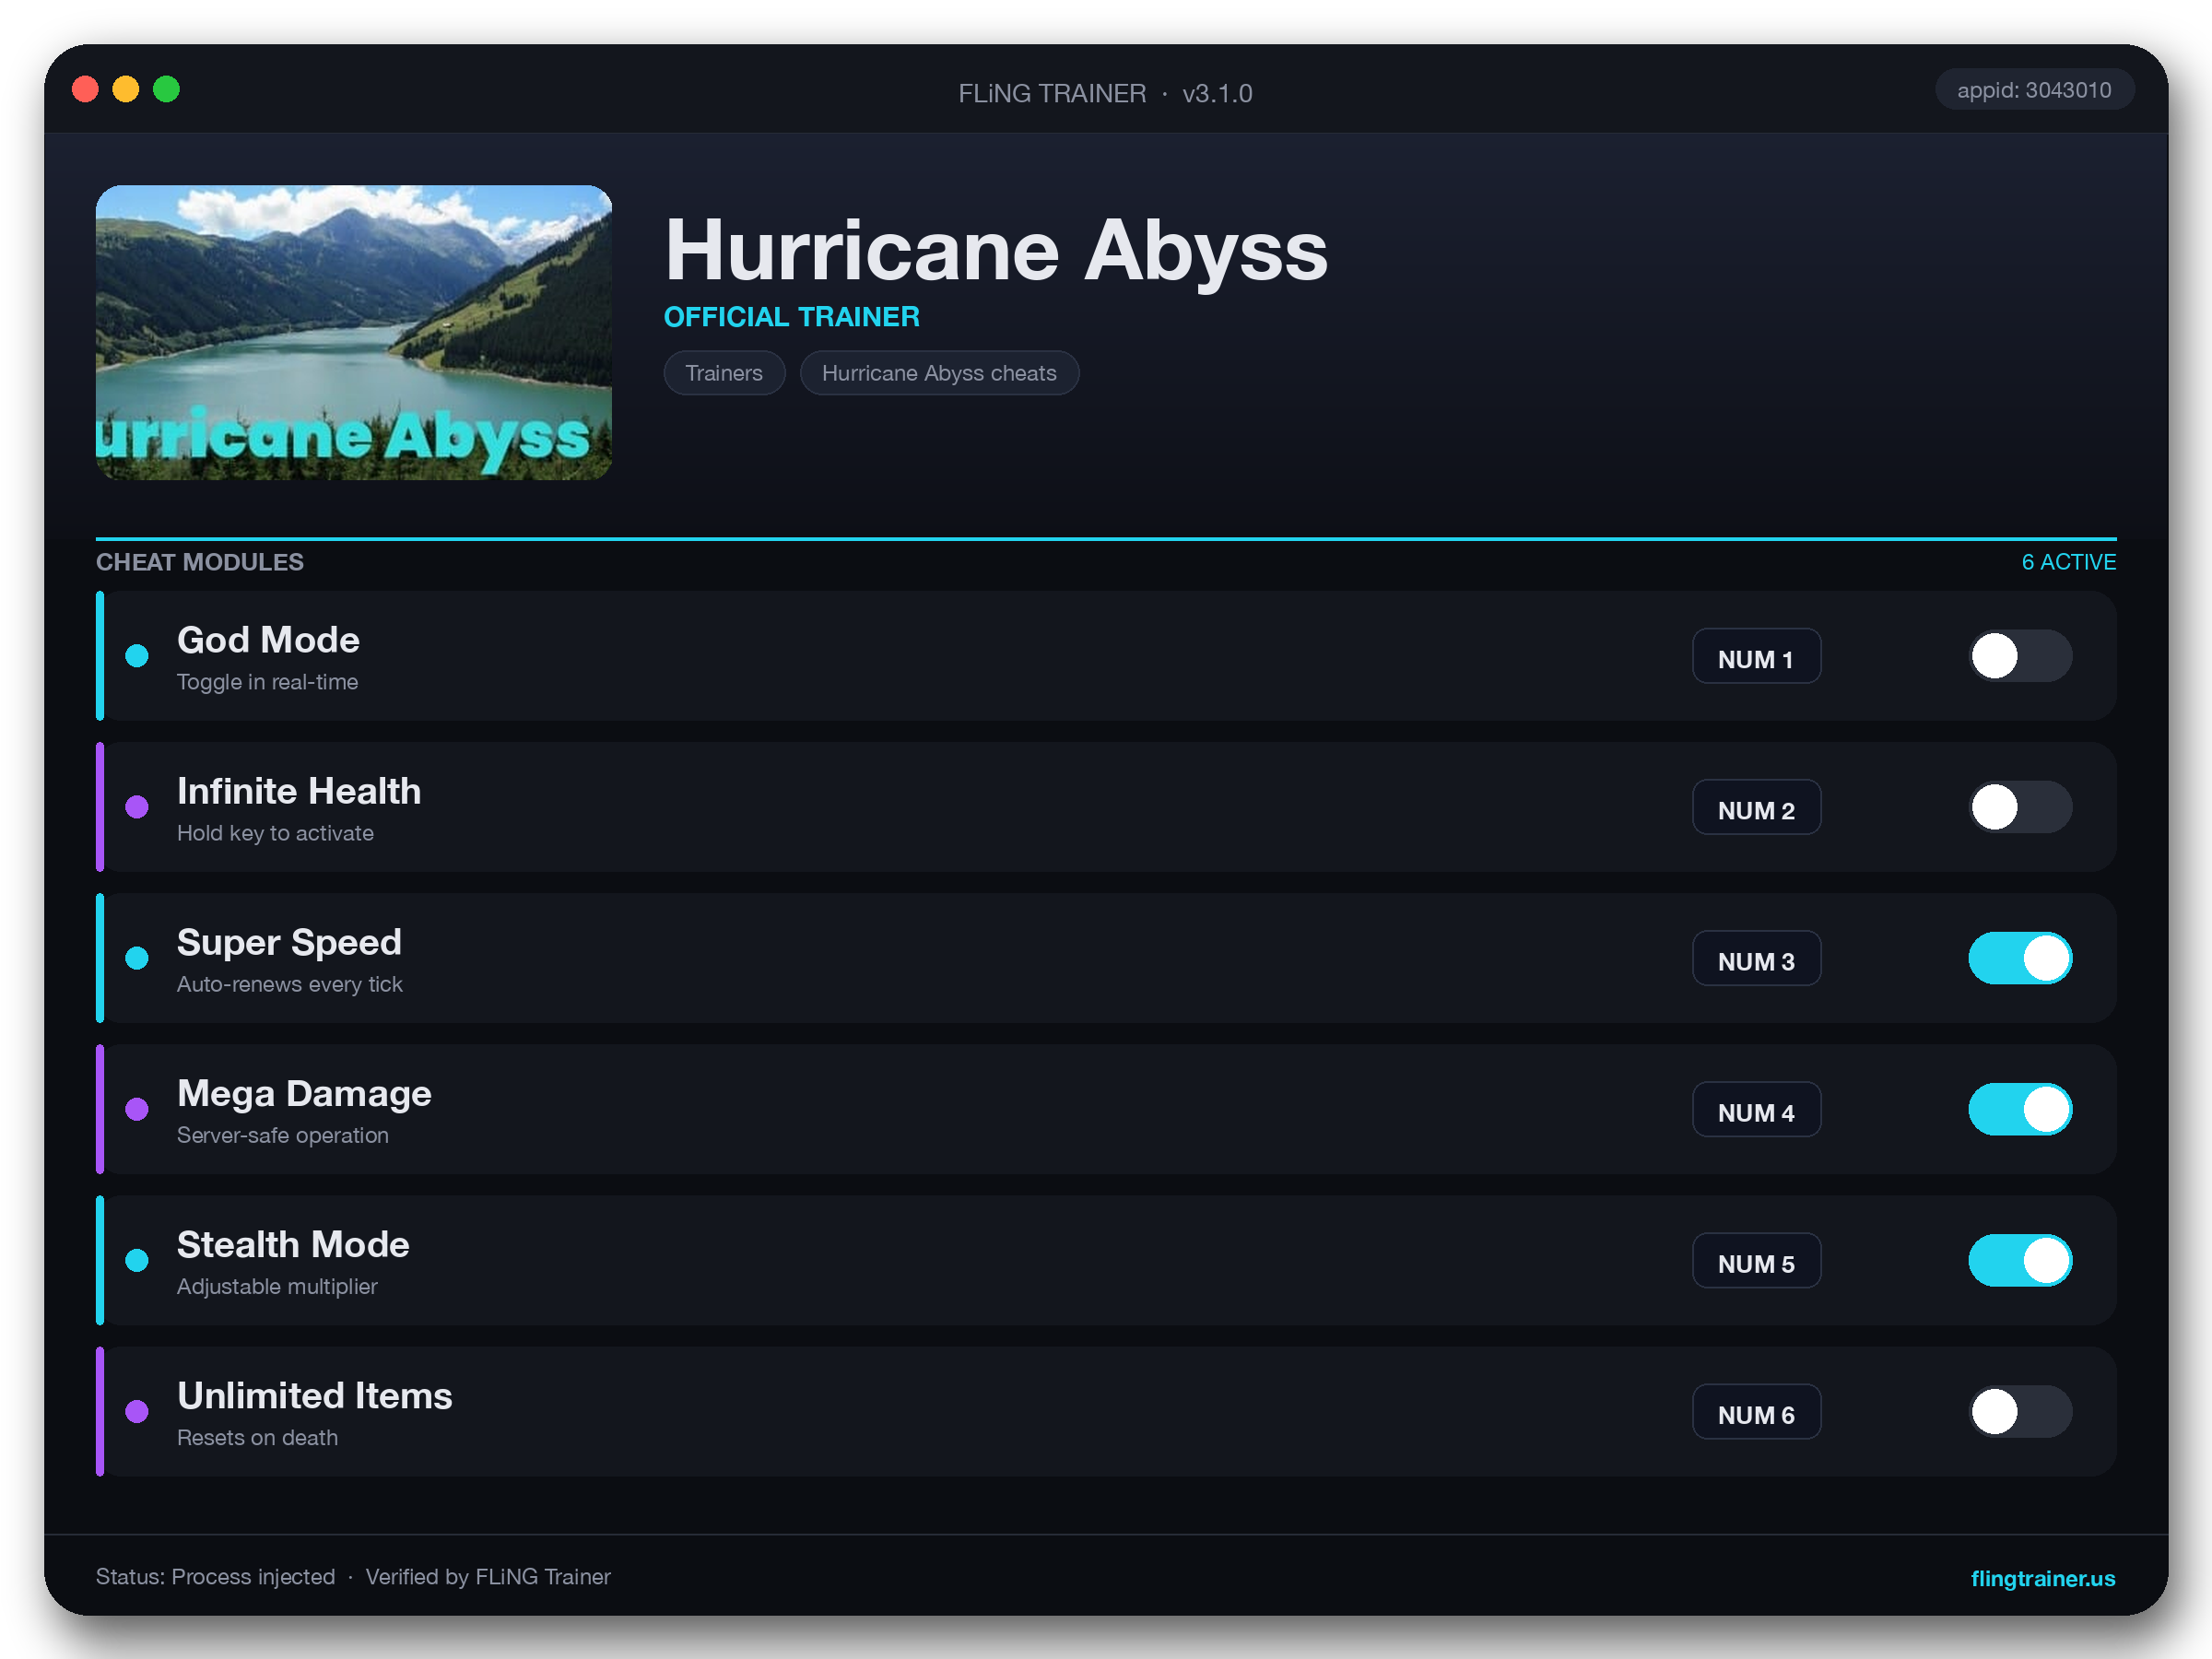Click the appid: 3043010 badge
Image resolution: width=2212 pixels, height=1659 pixels.
click(2034, 90)
